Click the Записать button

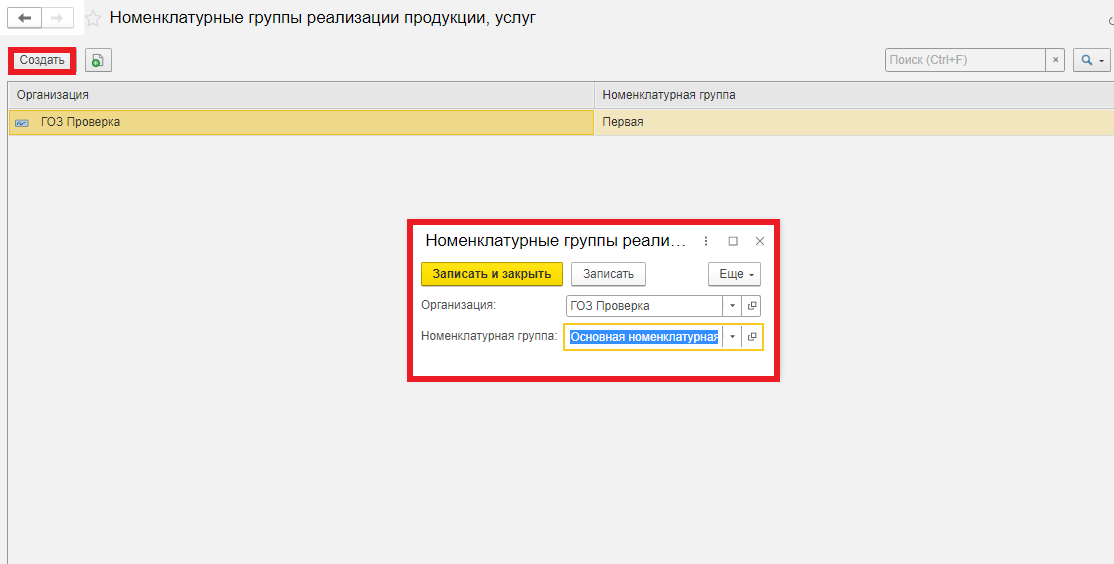[608, 274]
